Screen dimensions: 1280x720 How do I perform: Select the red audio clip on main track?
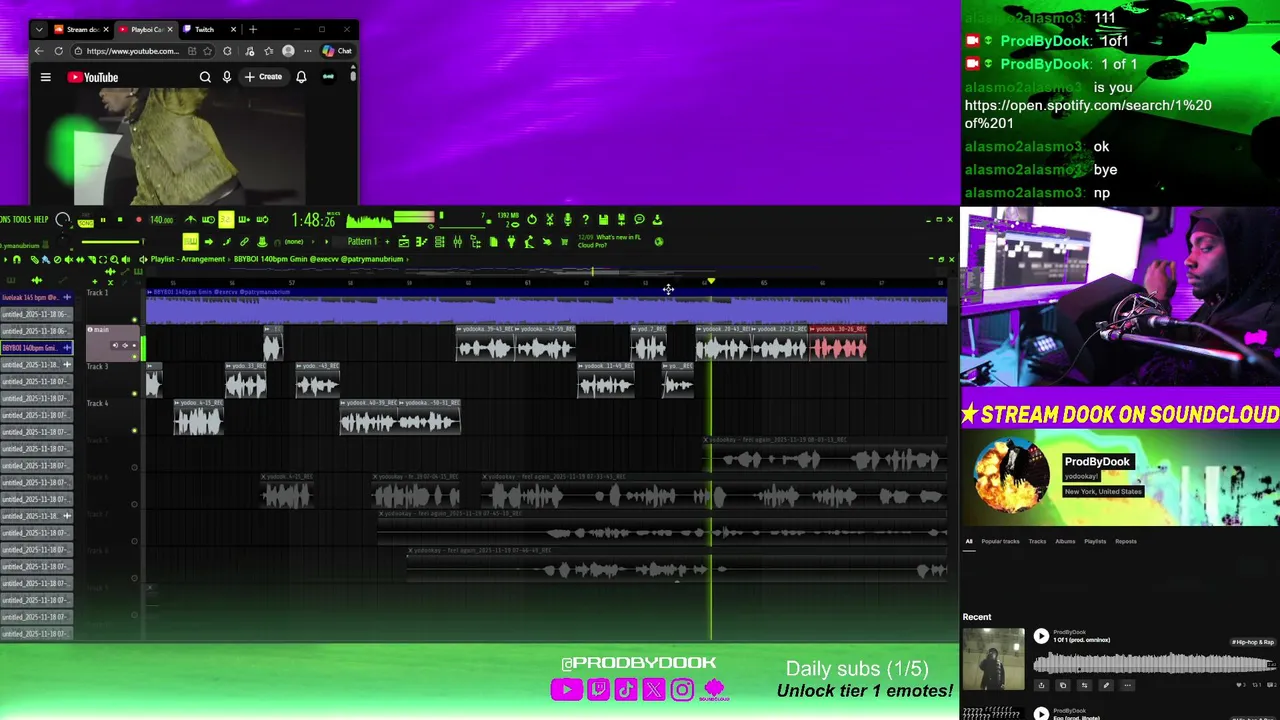click(839, 344)
